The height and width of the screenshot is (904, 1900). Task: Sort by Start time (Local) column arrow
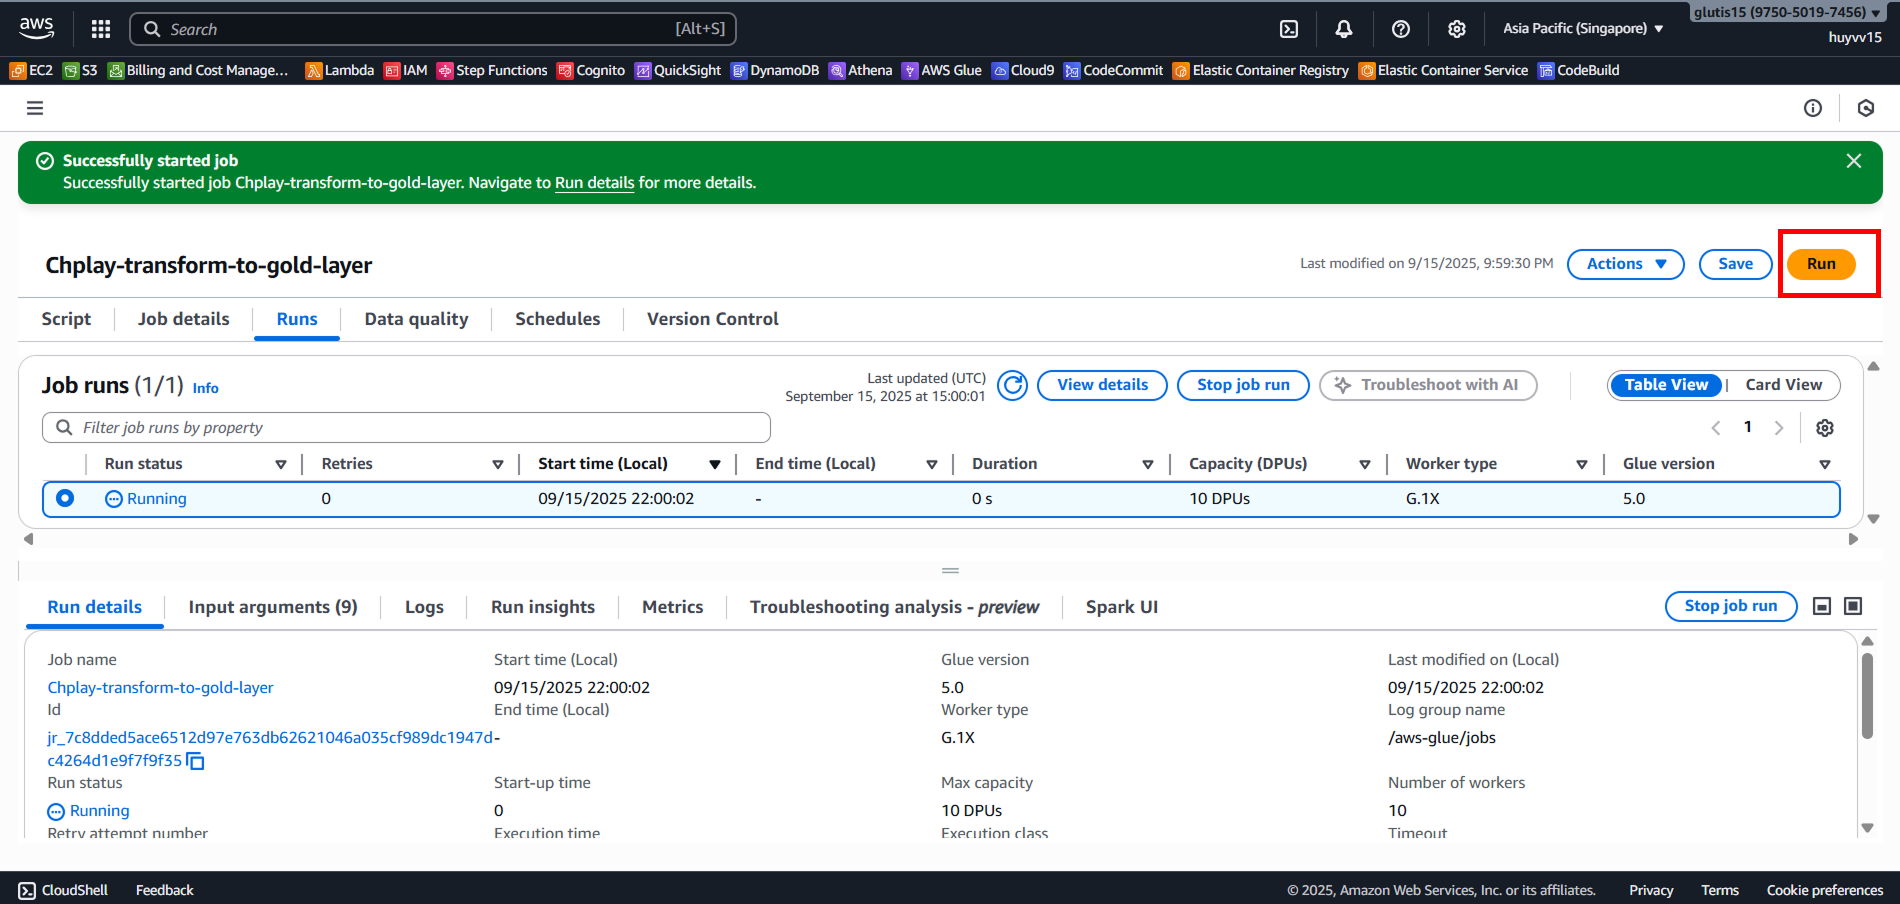coord(715,464)
